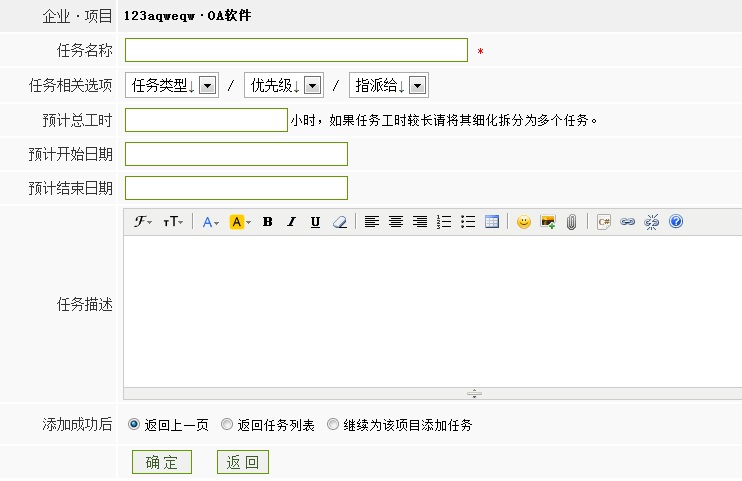Click the 确定 confirm button
This screenshot has height=481, width=742.
point(162,462)
